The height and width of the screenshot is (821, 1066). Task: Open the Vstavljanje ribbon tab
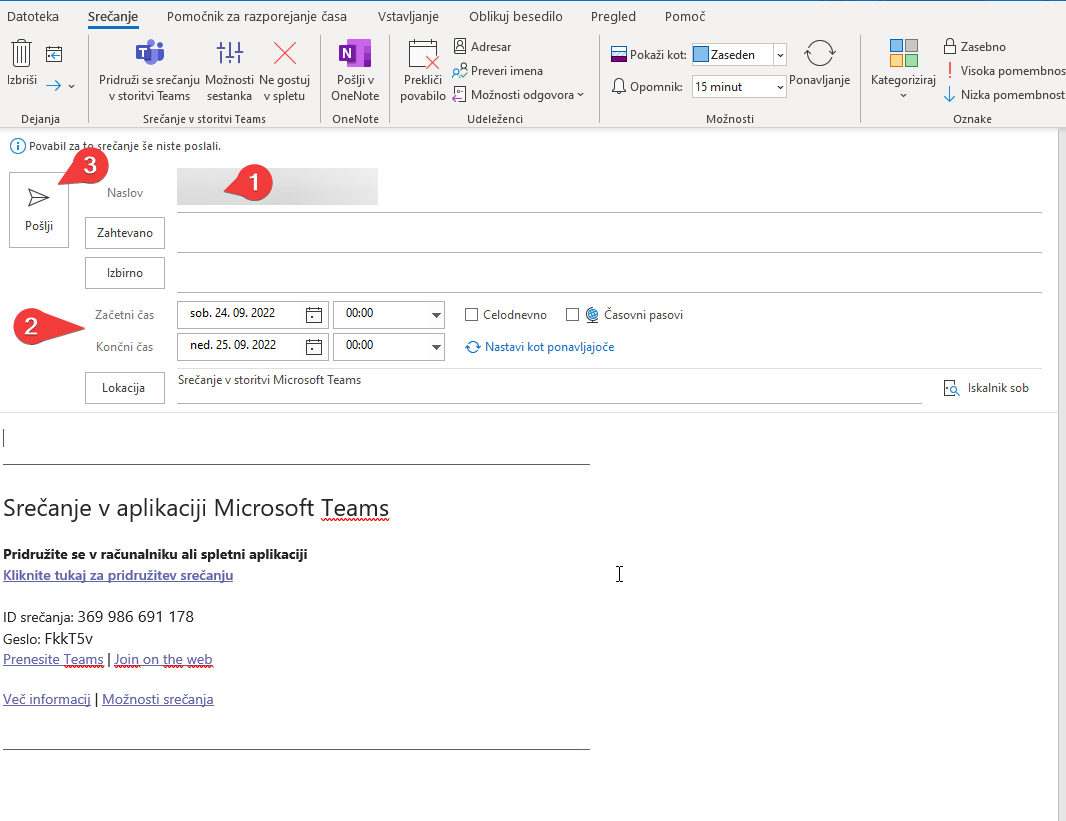click(408, 17)
